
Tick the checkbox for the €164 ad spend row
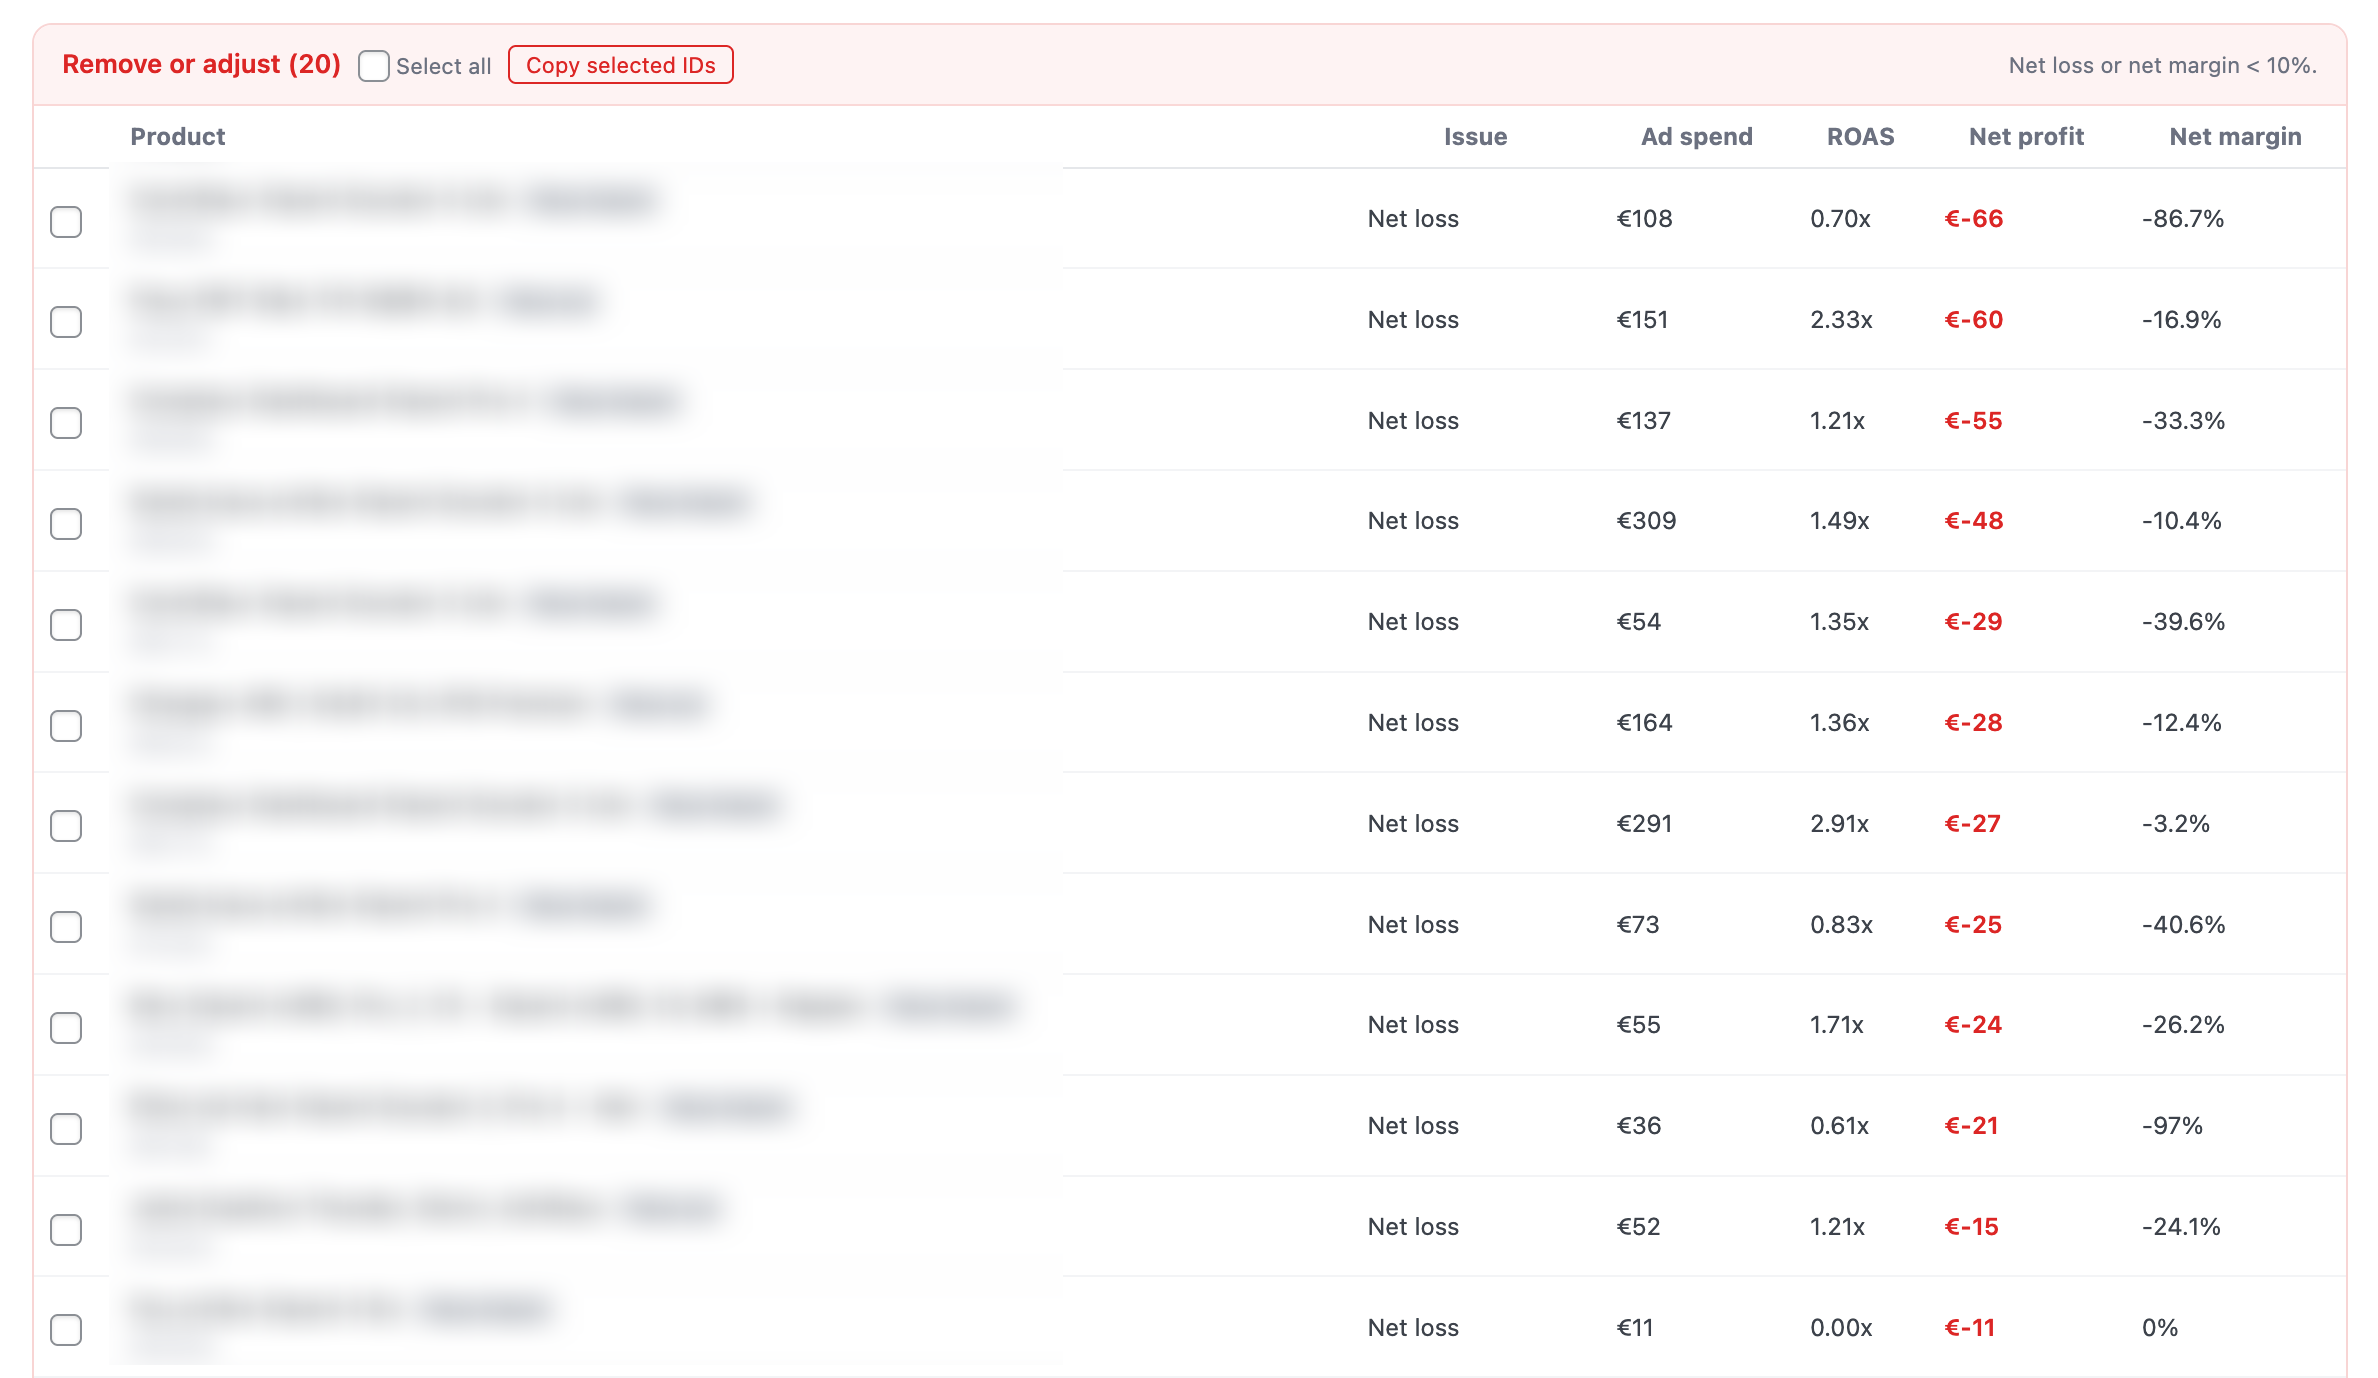point(66,725)
